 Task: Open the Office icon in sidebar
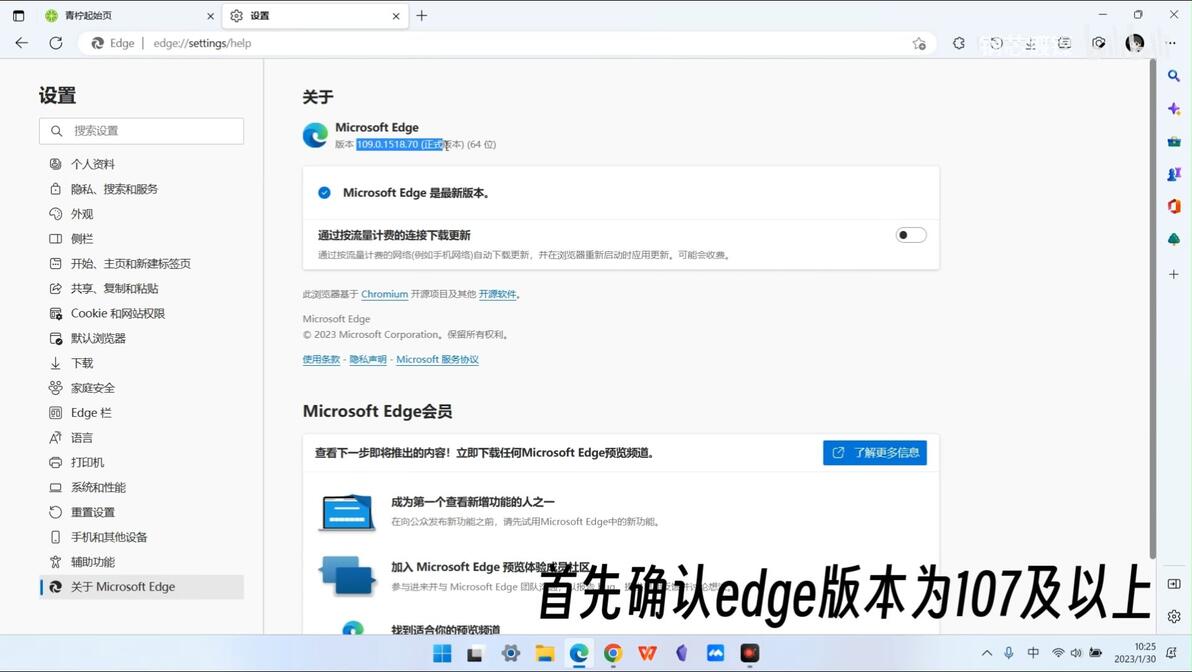point(1174,206)
